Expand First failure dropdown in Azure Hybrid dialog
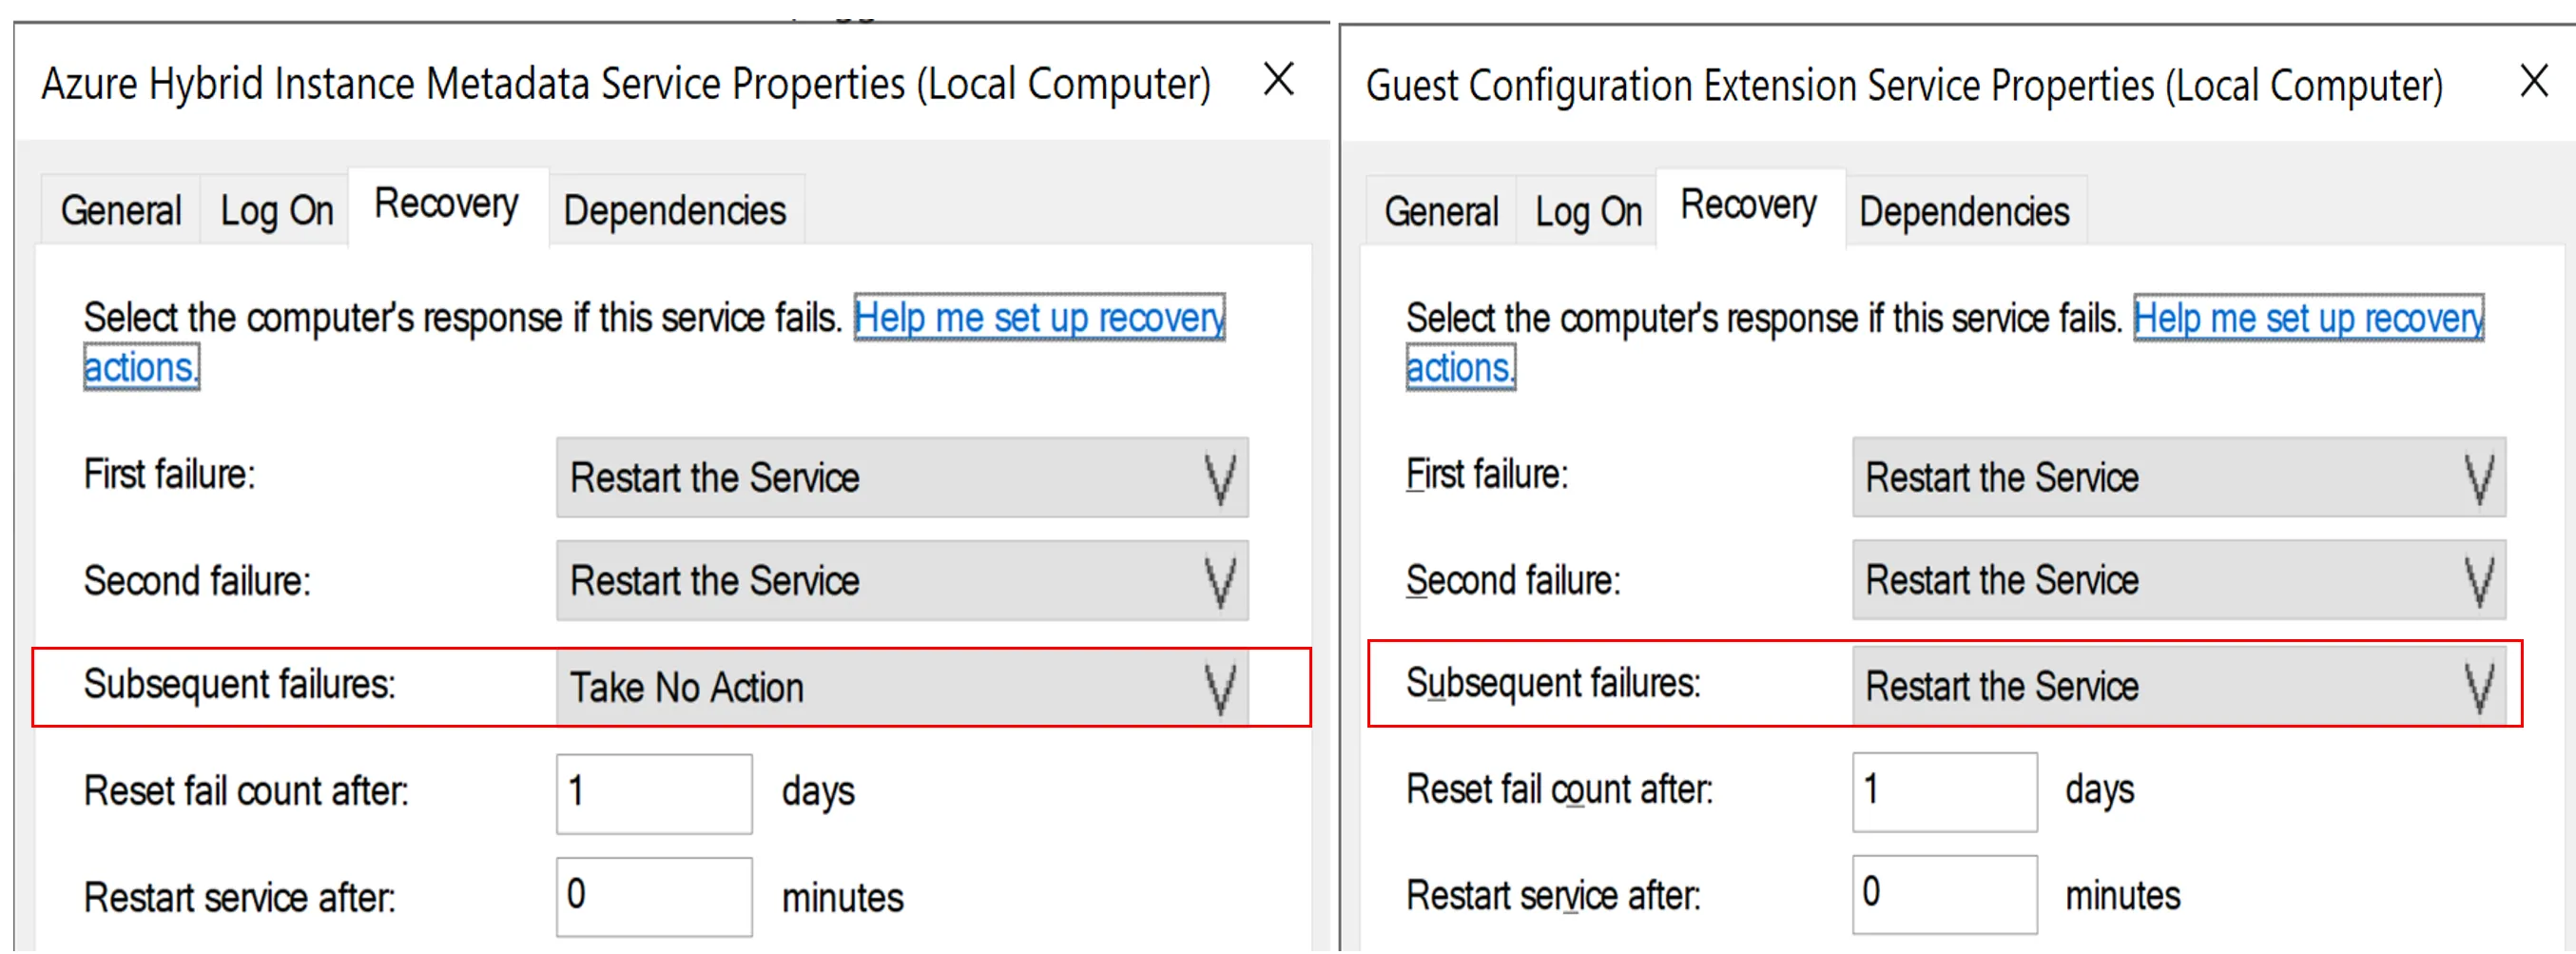2576x954 pixels. [x=902, y=478]
